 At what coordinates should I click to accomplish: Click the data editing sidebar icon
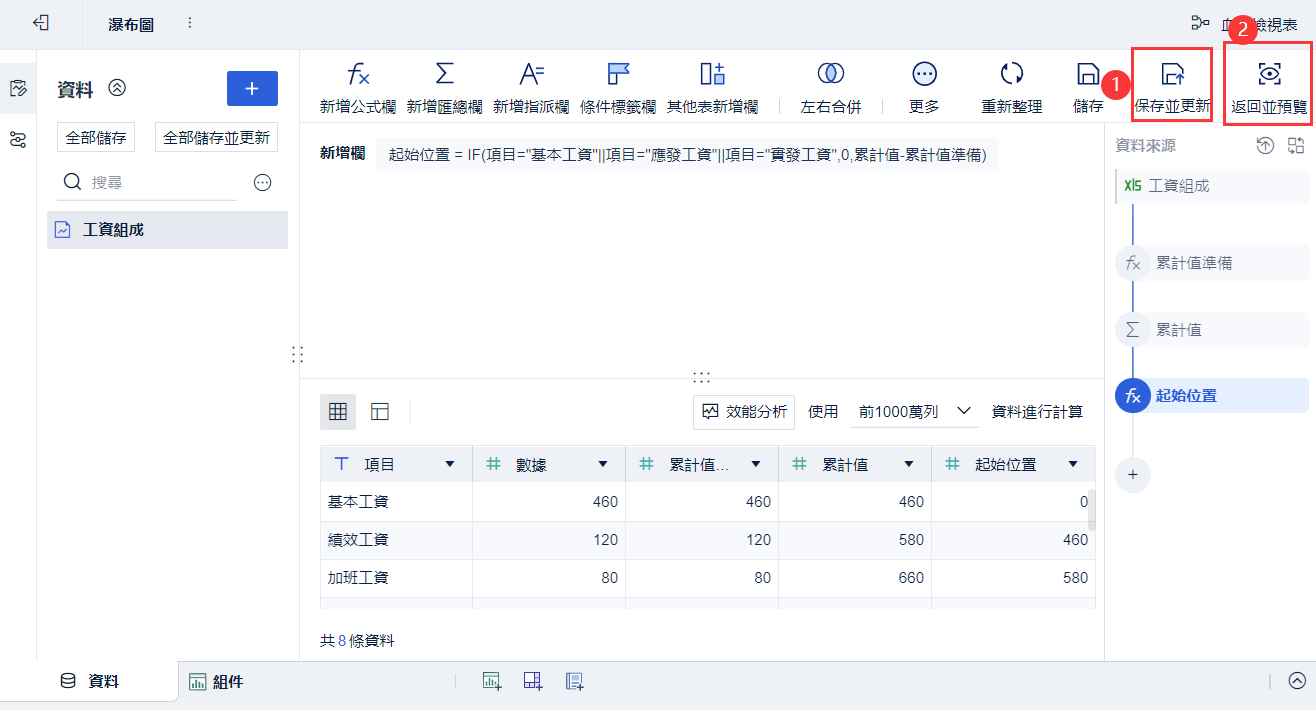pyautogui.click(x=18, y=88)
